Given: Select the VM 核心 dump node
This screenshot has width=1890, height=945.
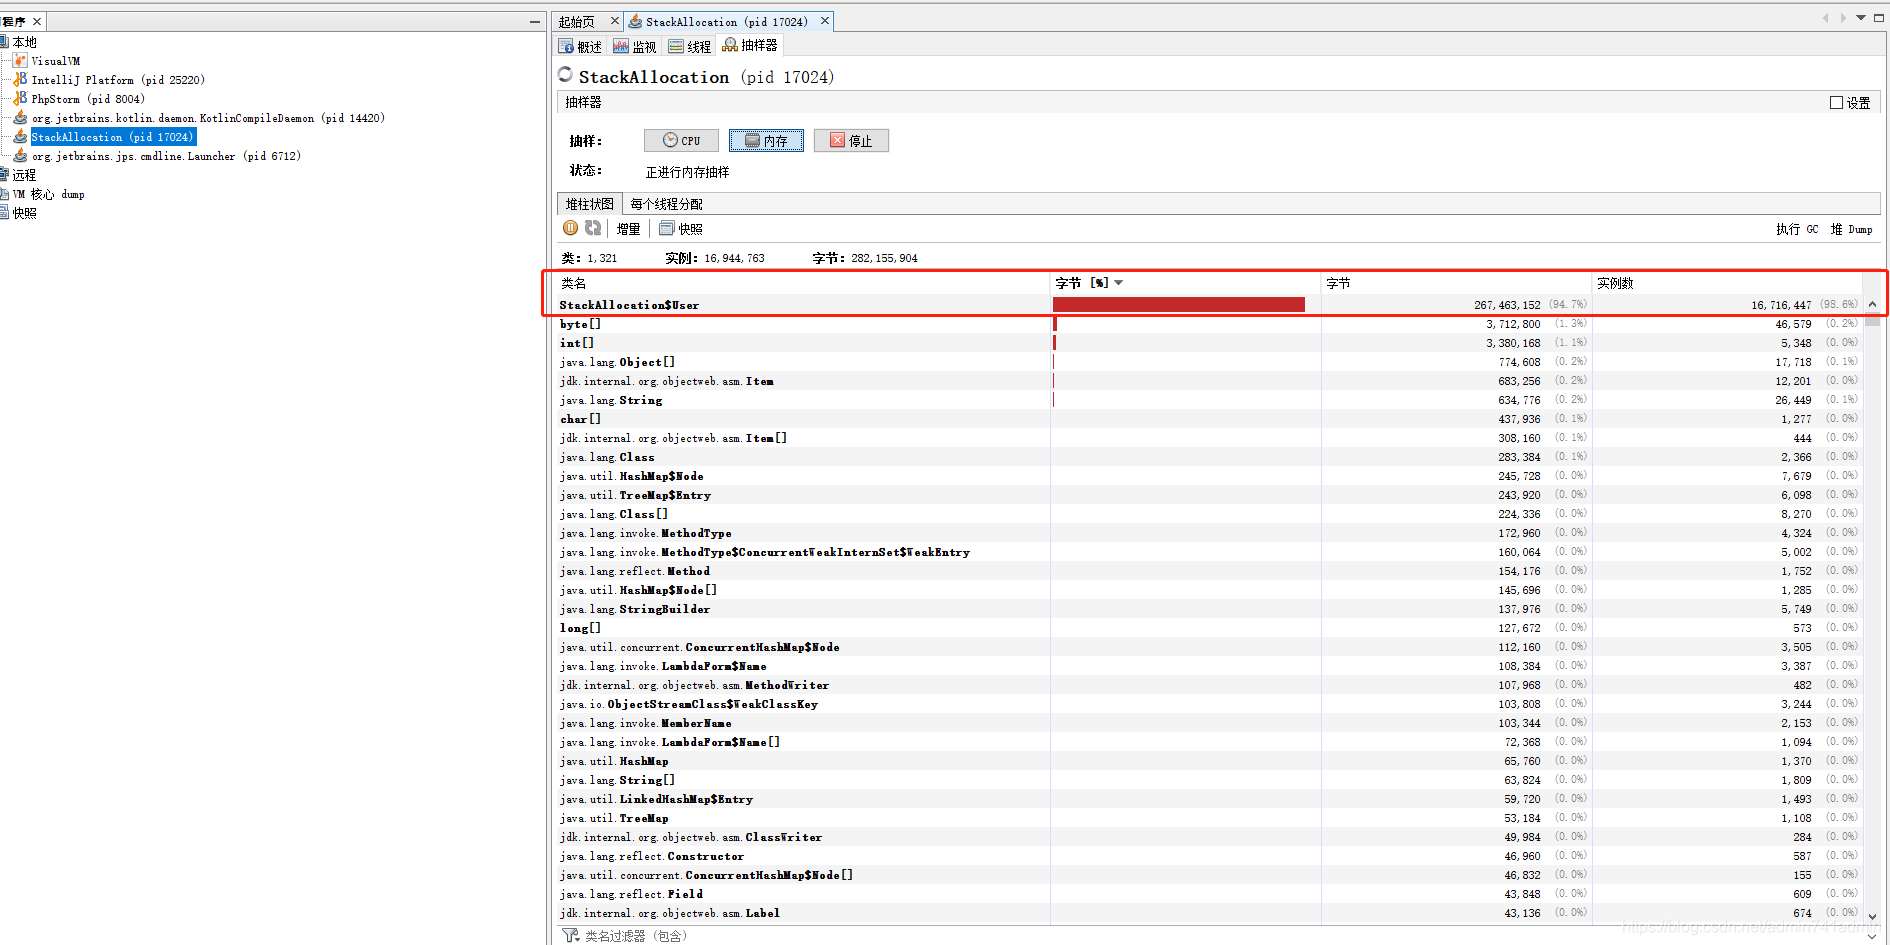Looking at the screenshot, I should tap(48, 194).
